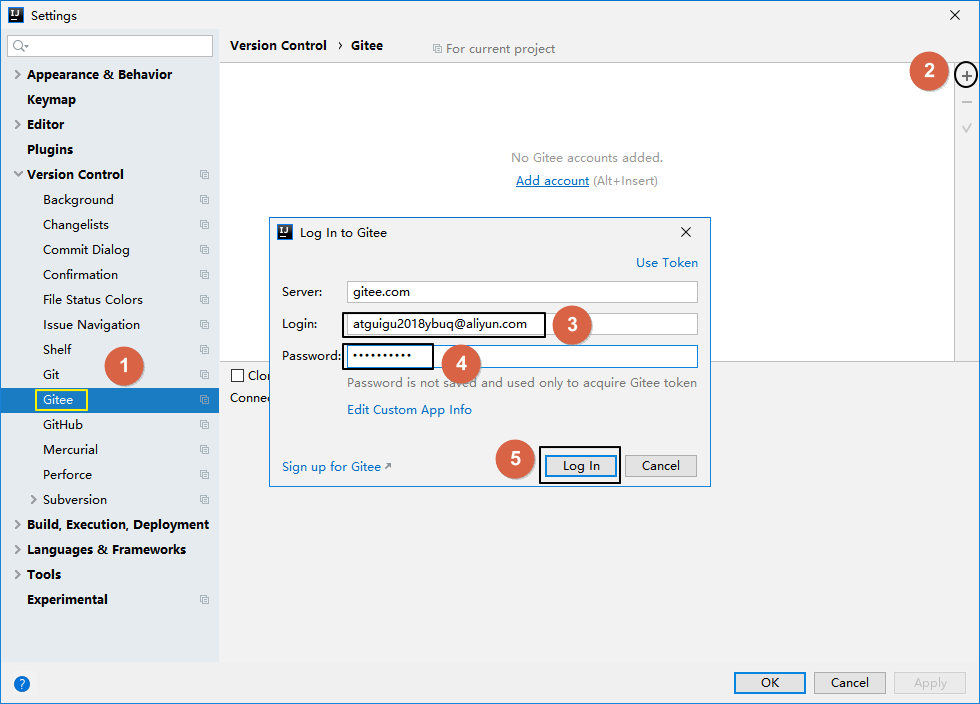Collapse the Version Control section
Image resolution: width=980 pixels, height=704 pixels.
(x=17, y=175)
